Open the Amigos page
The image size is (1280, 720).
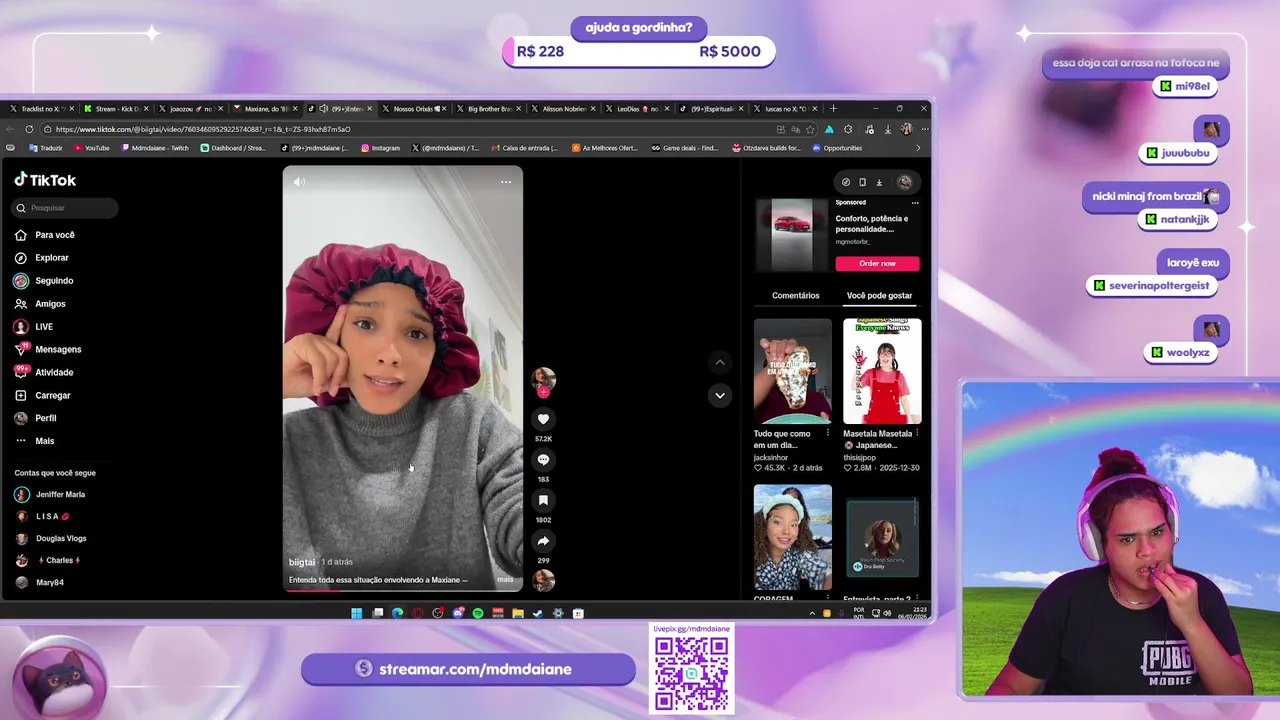[41, 304]
